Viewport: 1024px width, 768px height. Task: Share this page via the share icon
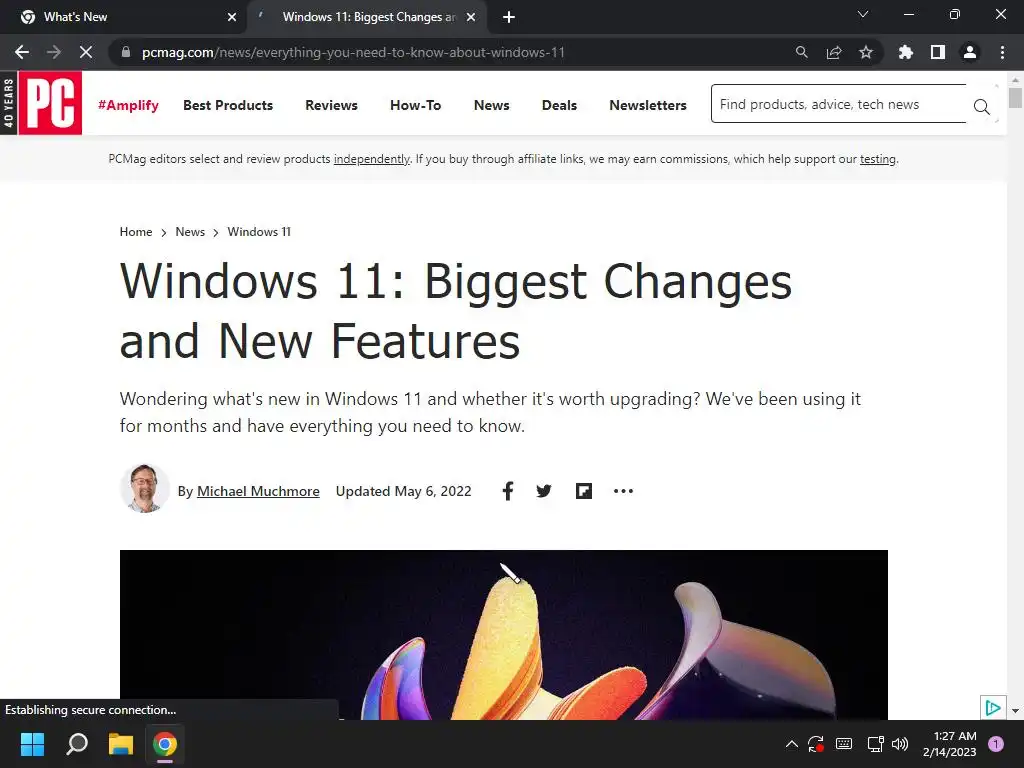tap(834, 52)
